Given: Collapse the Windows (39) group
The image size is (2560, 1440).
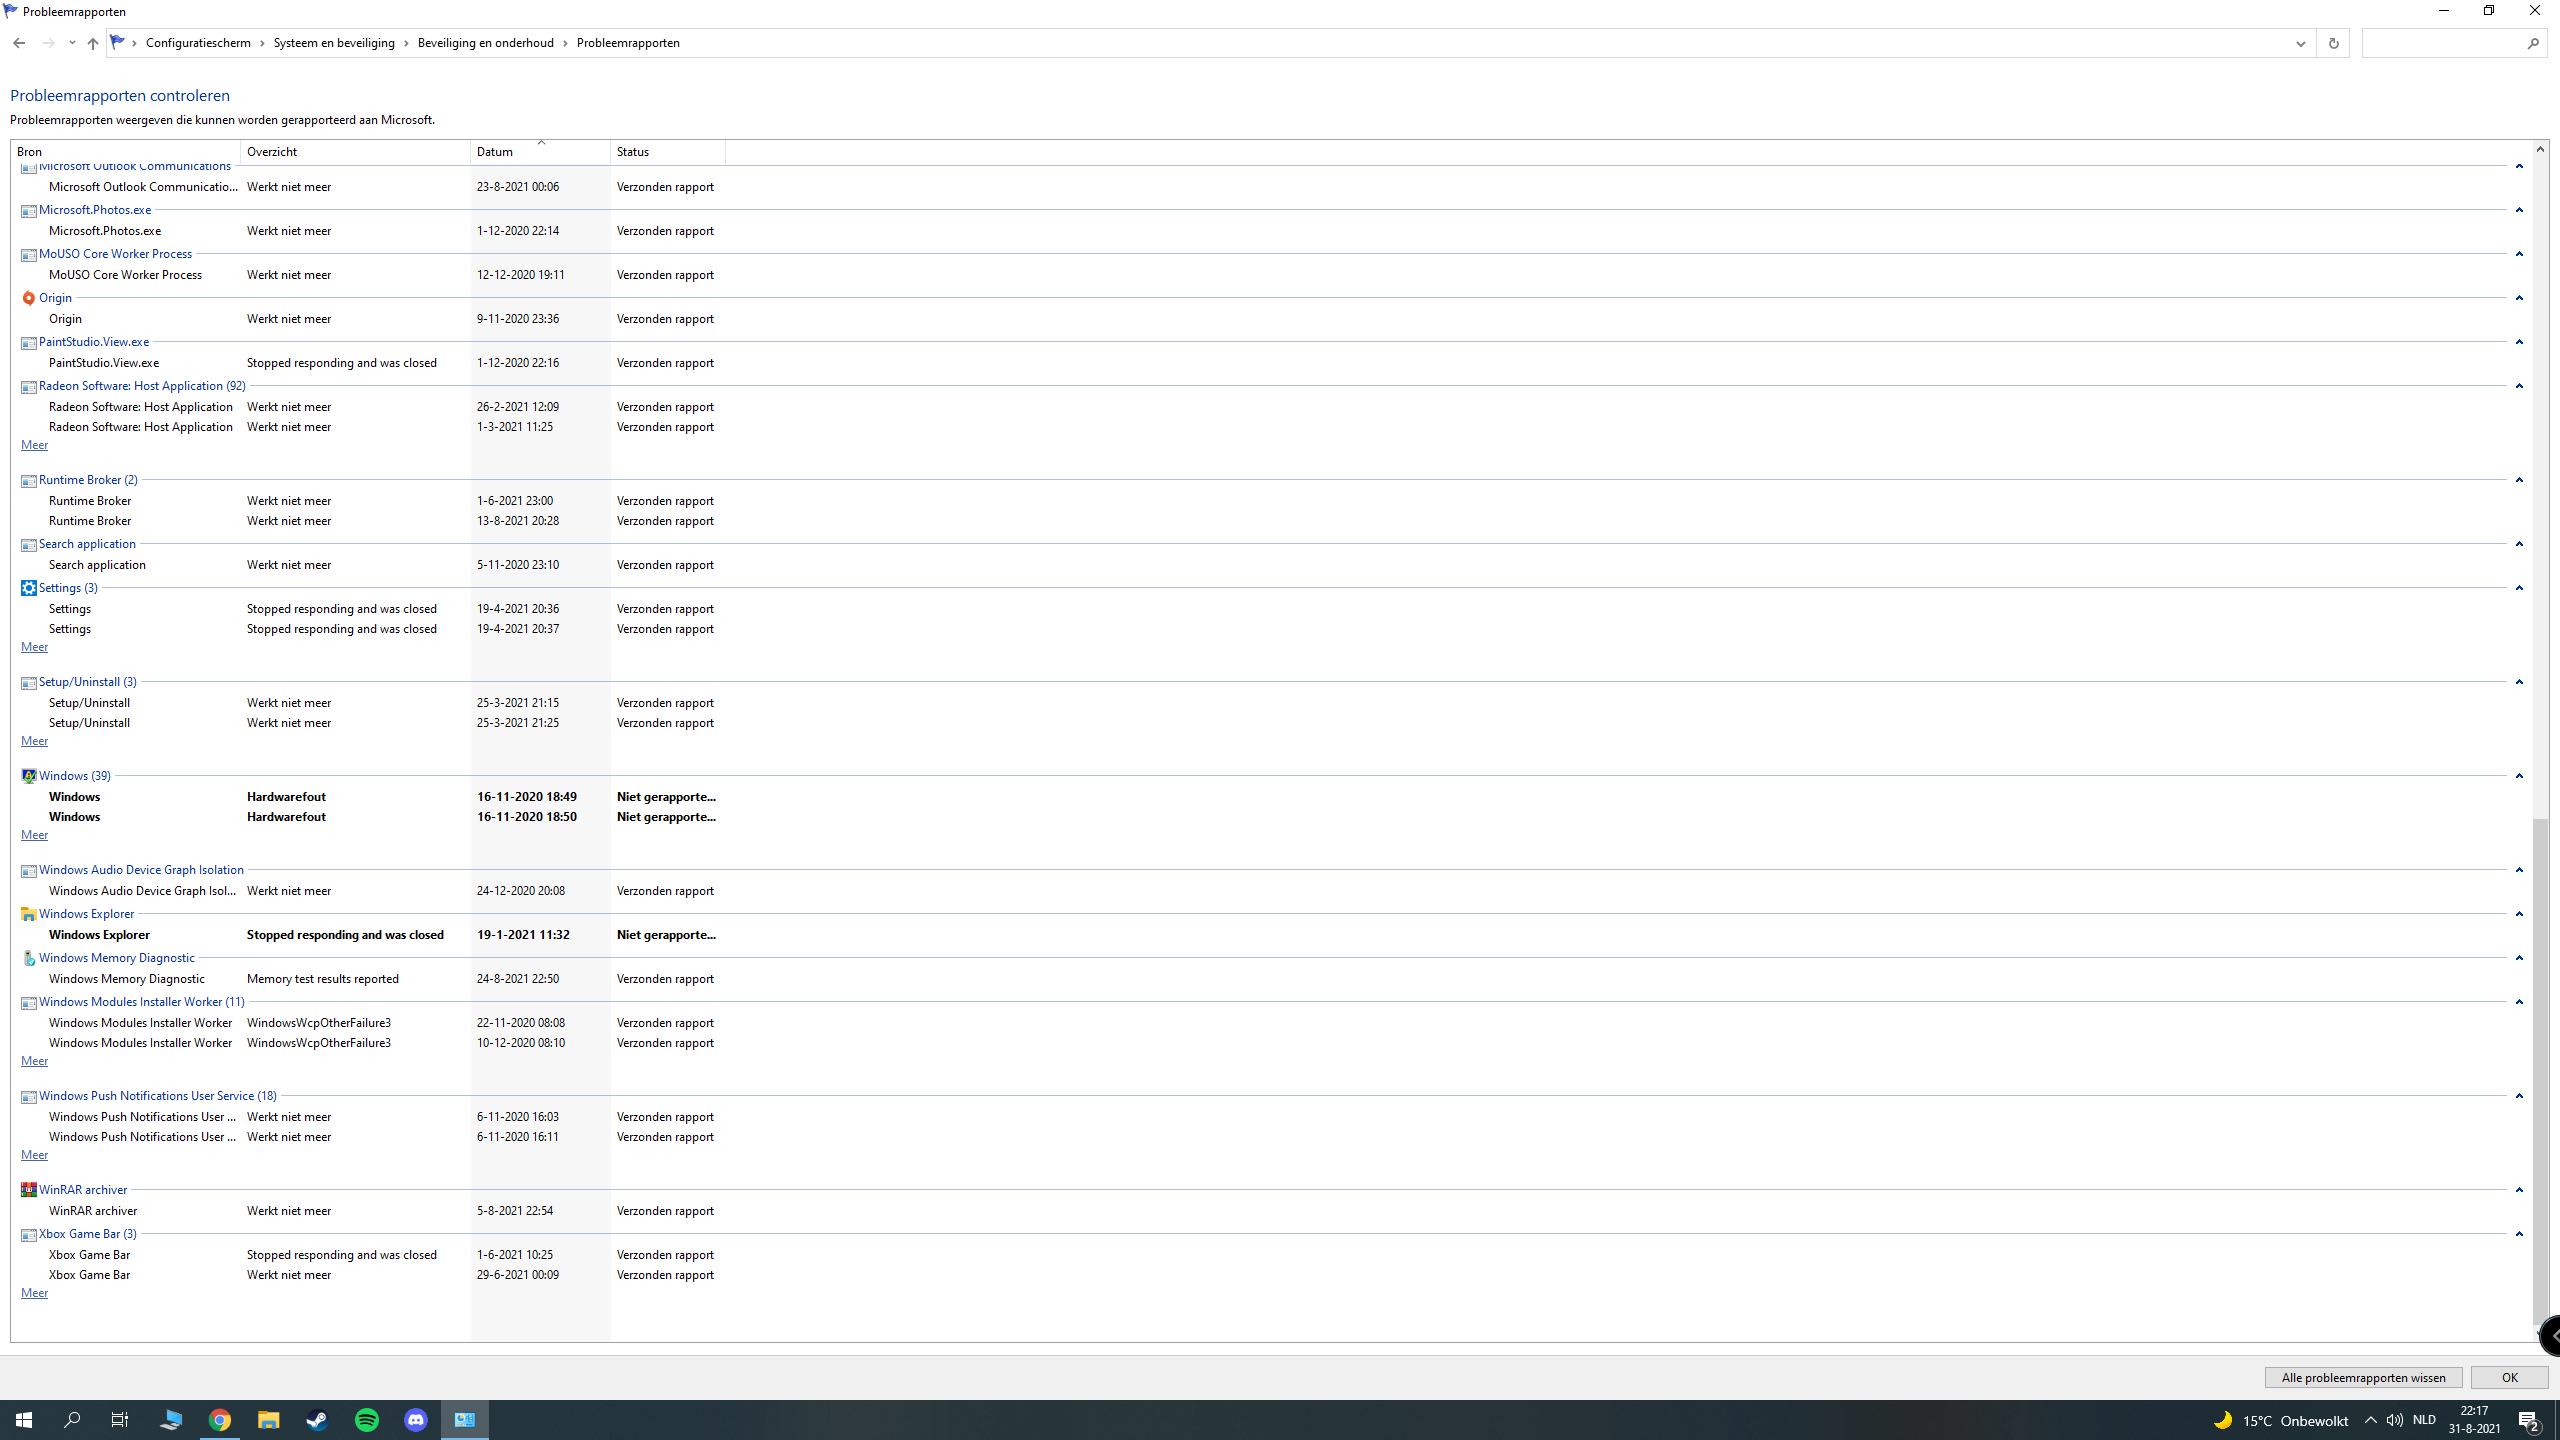Looking at the screenshot, I should pyautogui.click(x=2519, y=776).
